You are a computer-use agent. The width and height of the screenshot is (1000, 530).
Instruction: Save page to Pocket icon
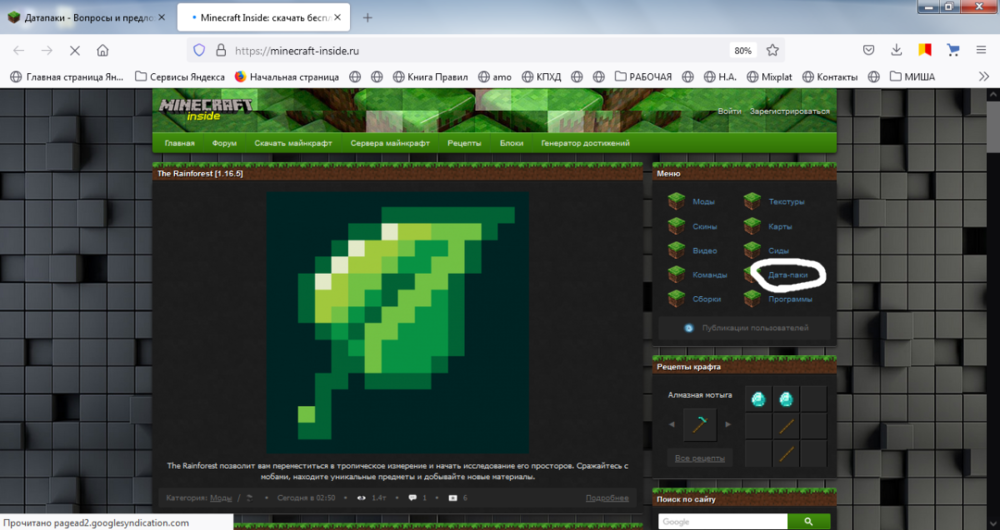point(868,50)
